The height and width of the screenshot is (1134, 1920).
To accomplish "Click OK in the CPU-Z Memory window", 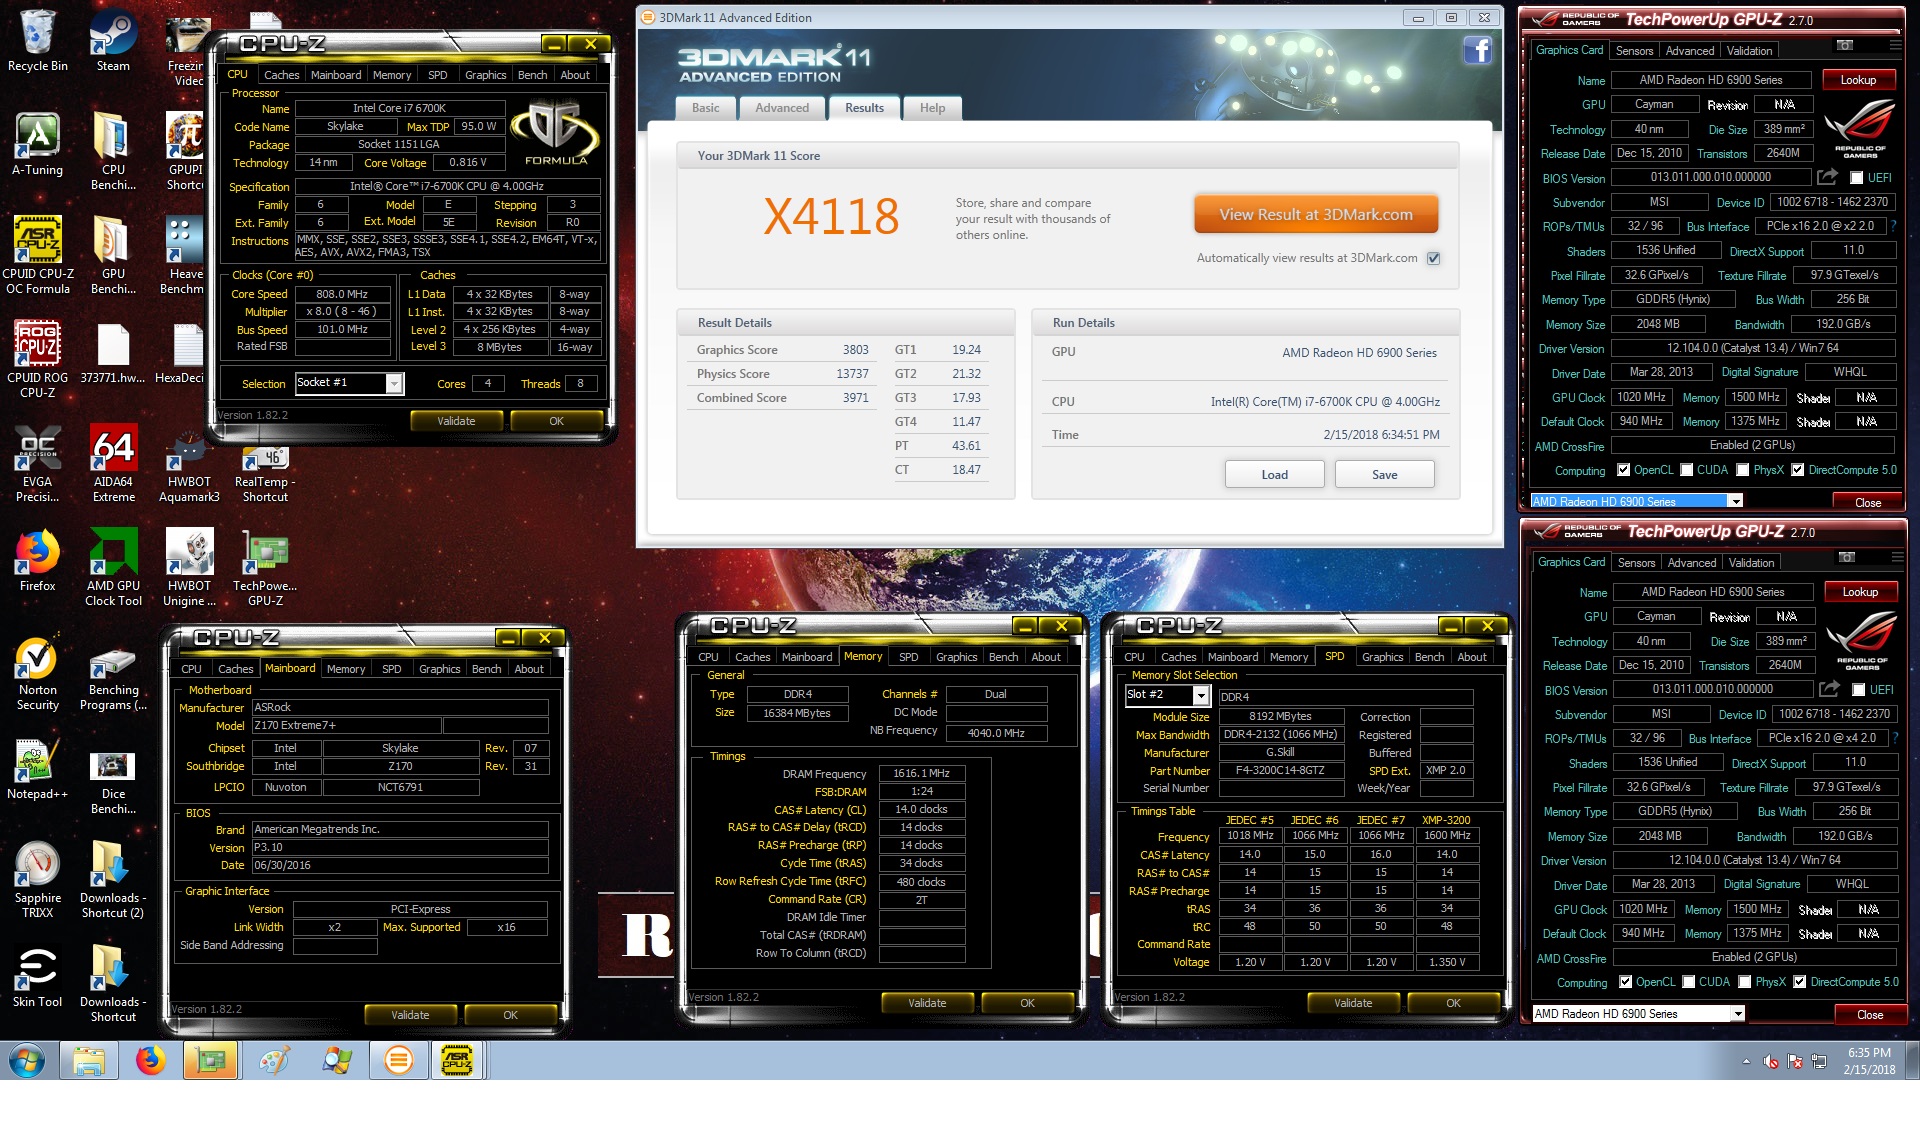I will click(1027, 1003).
